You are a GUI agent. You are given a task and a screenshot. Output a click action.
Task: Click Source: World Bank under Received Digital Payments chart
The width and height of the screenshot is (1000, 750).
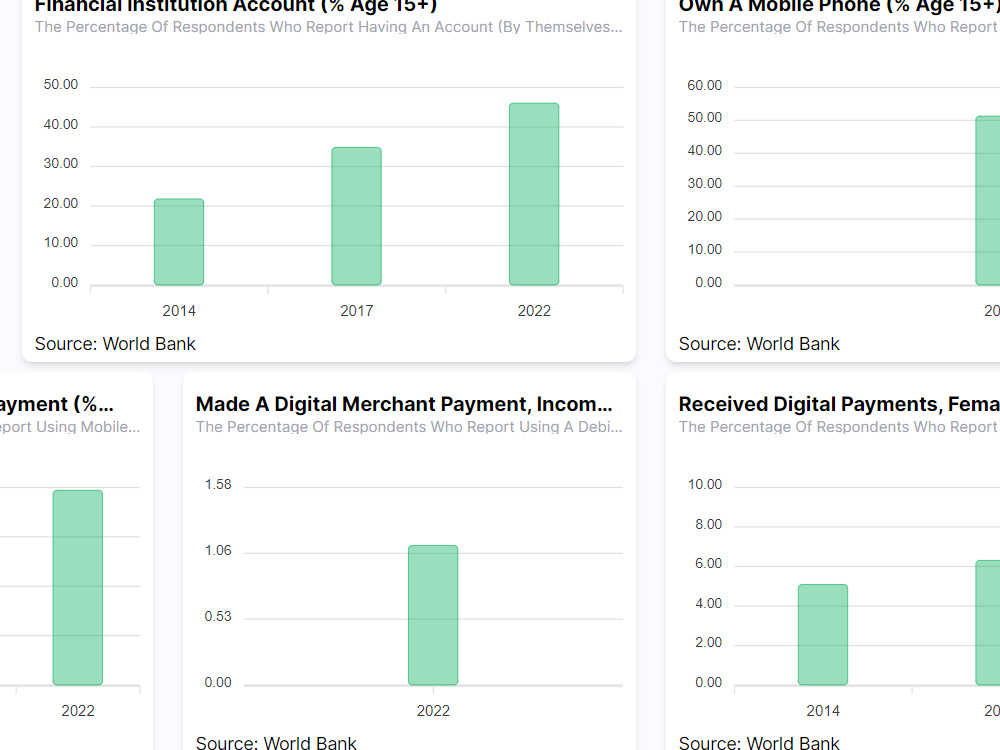pos(759,743)
